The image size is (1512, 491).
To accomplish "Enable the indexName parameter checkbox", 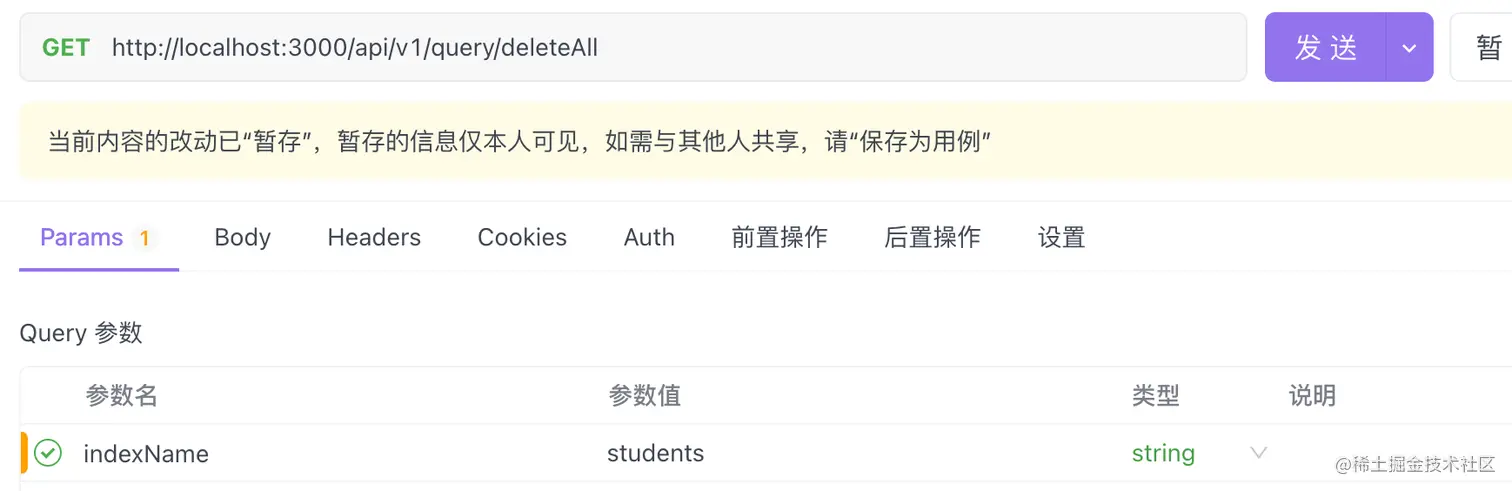I will 47,453.
